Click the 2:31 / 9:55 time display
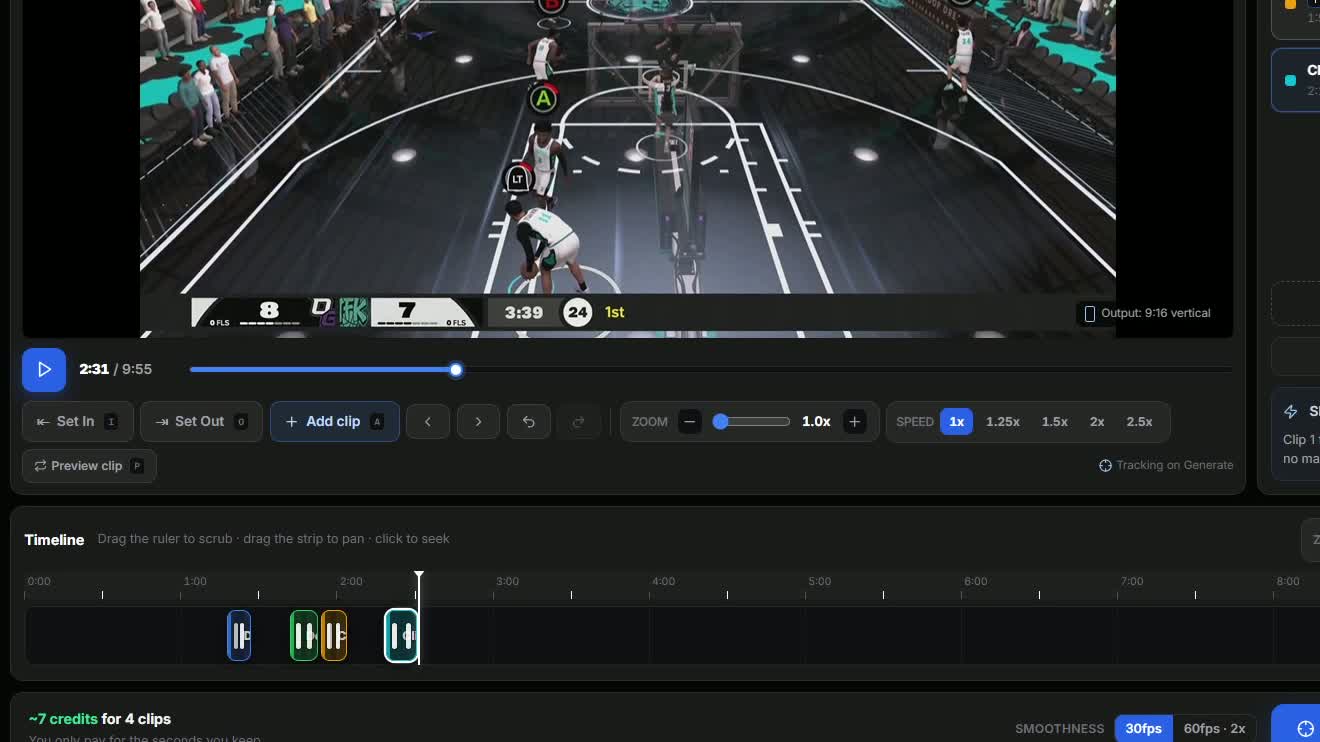1320x742 pixels. 116,369
